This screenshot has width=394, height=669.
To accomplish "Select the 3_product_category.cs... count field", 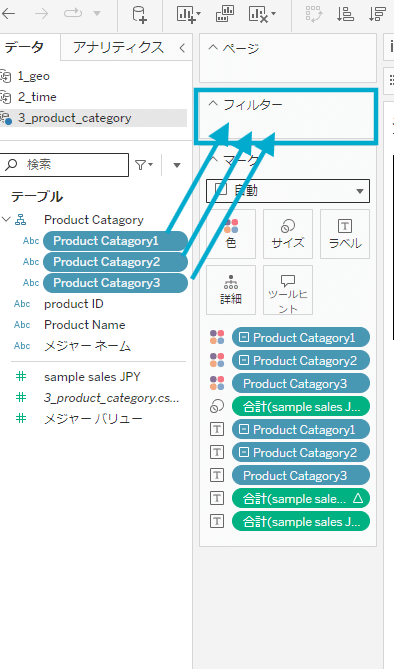I will pyautogui.click(x=111, y=398).
